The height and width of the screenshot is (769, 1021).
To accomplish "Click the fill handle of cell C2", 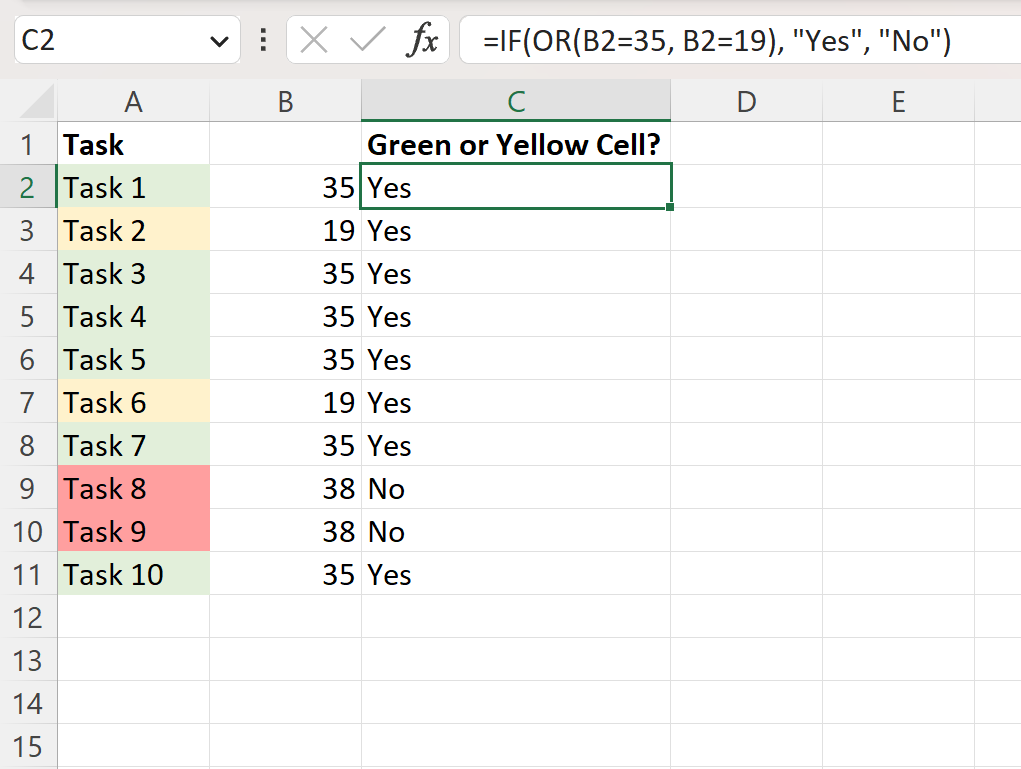I will click(x=670, y=207).
